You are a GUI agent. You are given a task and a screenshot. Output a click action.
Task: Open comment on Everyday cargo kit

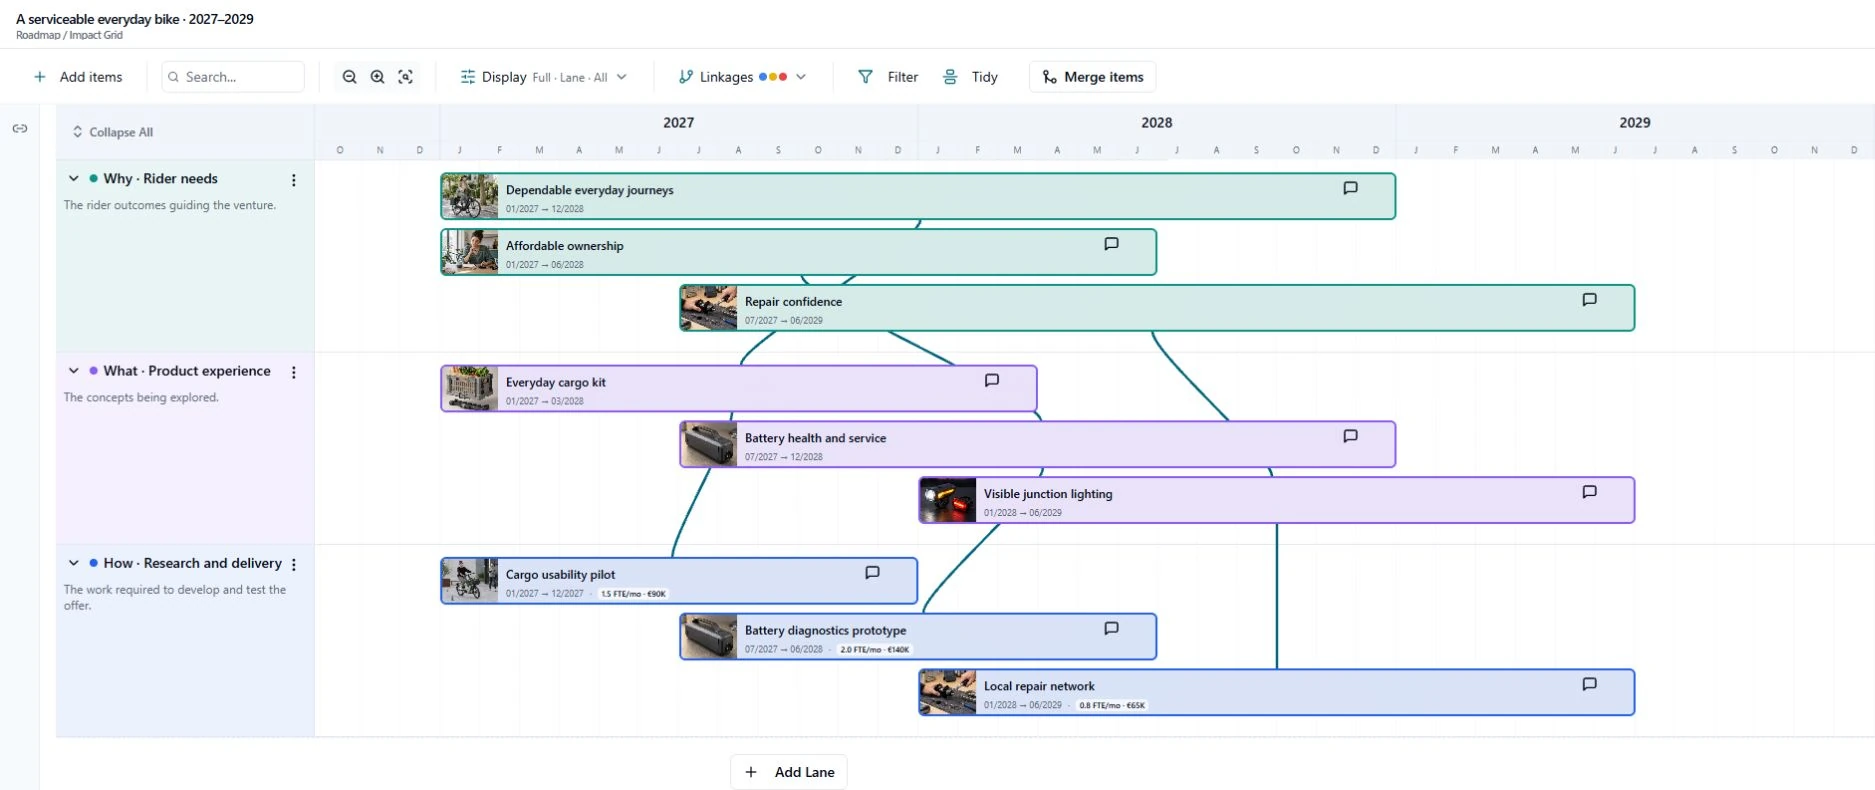(992, 381)
